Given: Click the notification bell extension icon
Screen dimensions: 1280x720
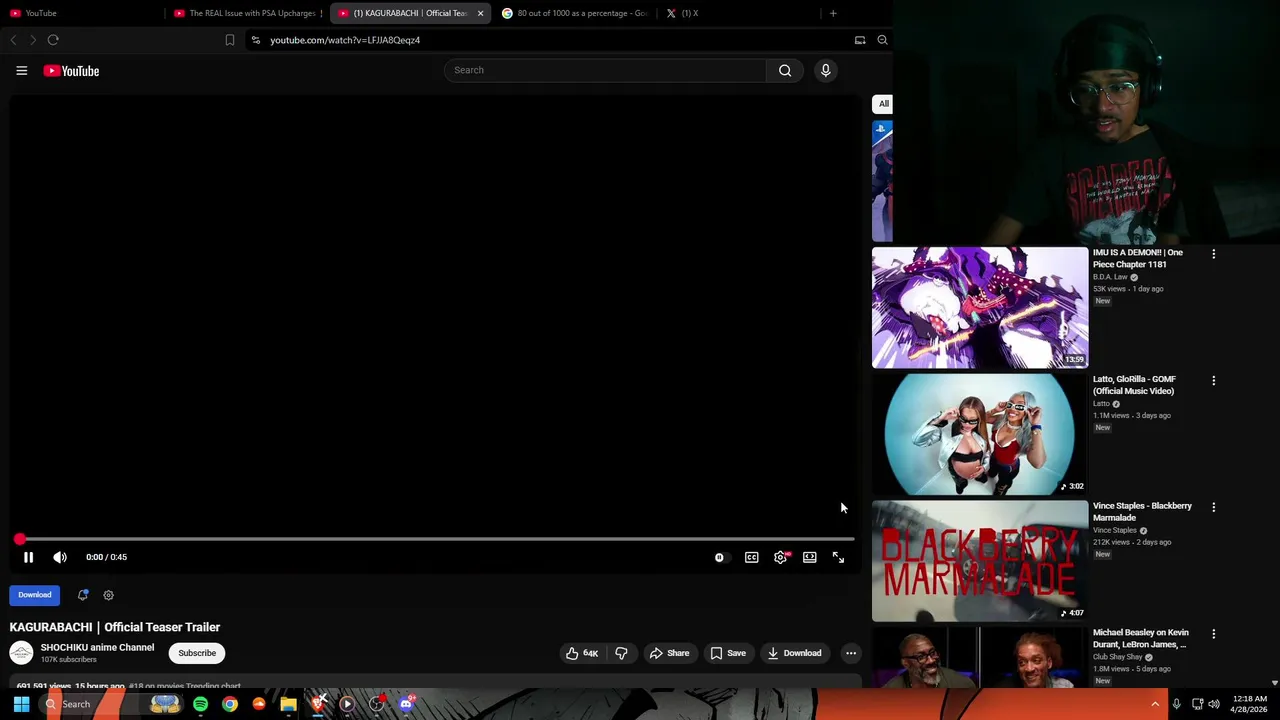Looking at the screenshot, I should point(83,595).
